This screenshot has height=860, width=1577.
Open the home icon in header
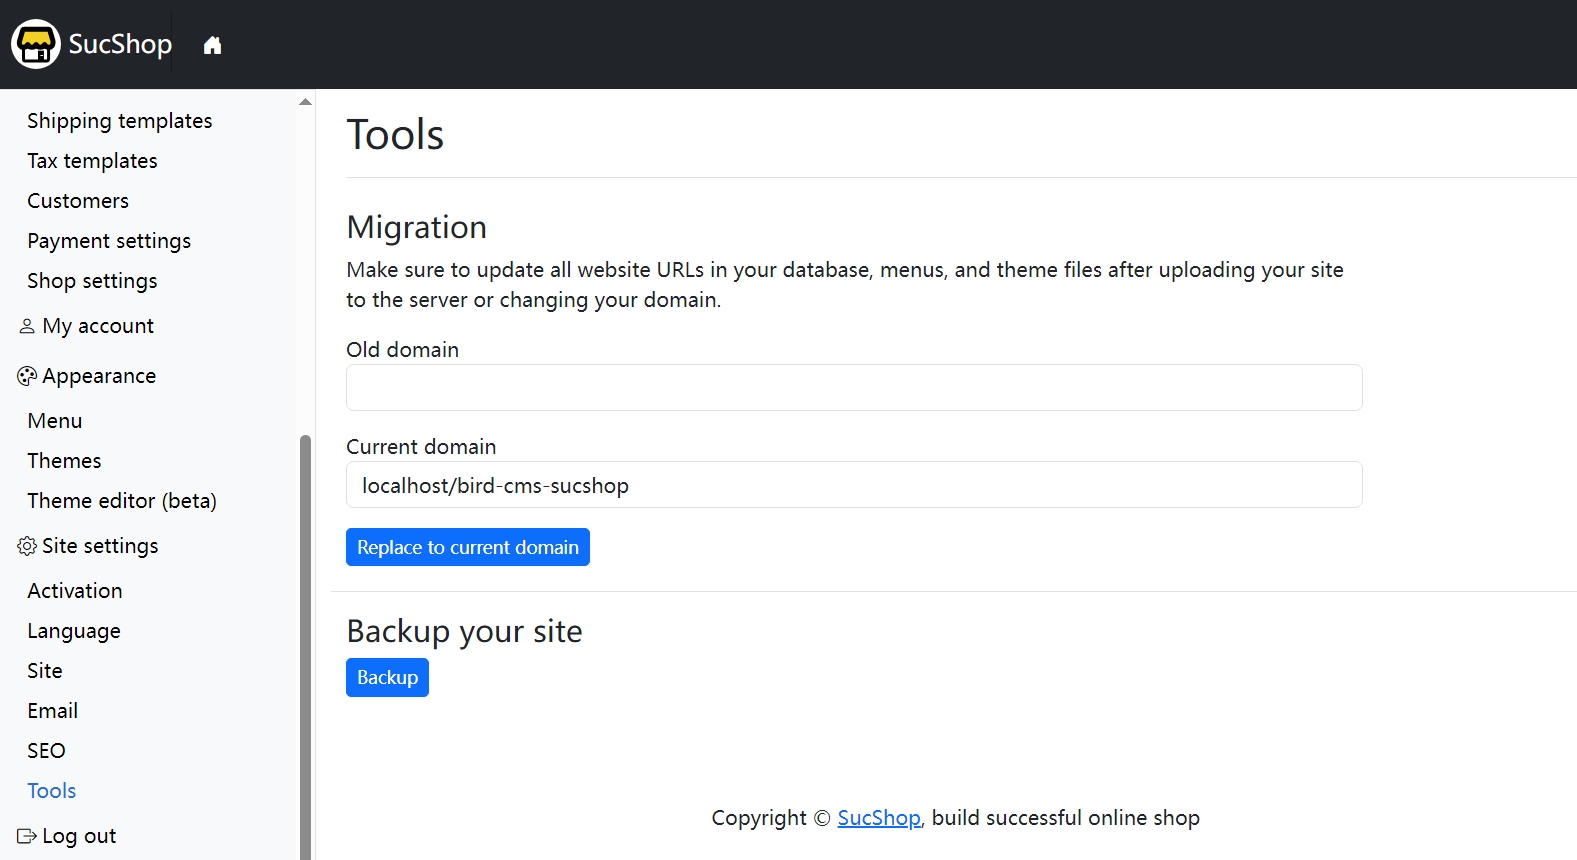point(212,45)
